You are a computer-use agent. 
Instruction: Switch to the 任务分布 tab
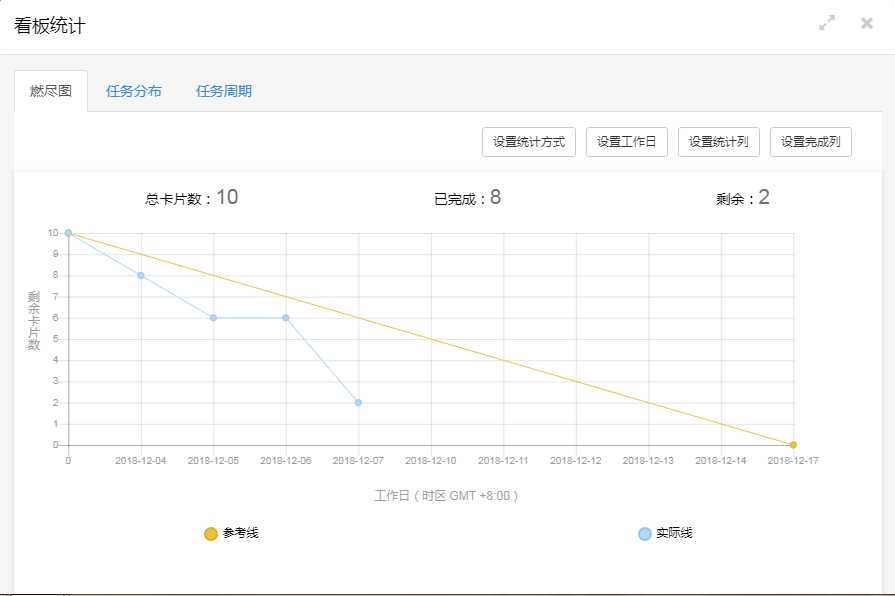pyautogui.click(x=132, y=90)
